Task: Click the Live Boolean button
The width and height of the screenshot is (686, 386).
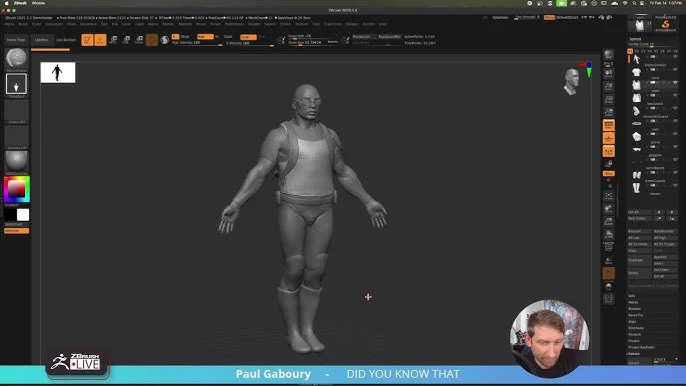Action: (x=66, y=40)
